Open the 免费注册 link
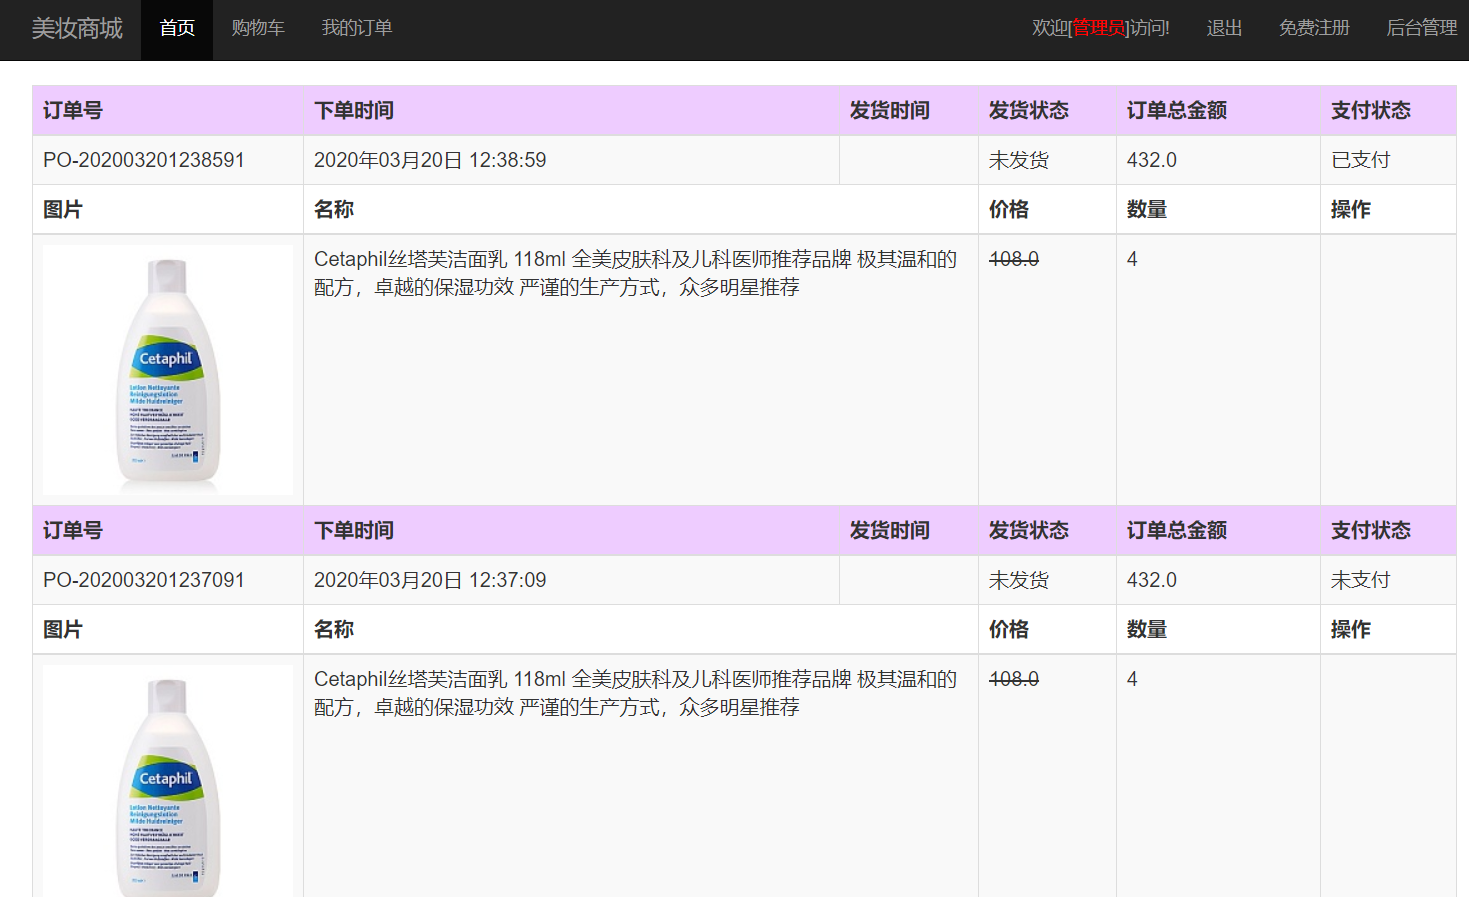1469x897 pixels. click(1314, 28)
